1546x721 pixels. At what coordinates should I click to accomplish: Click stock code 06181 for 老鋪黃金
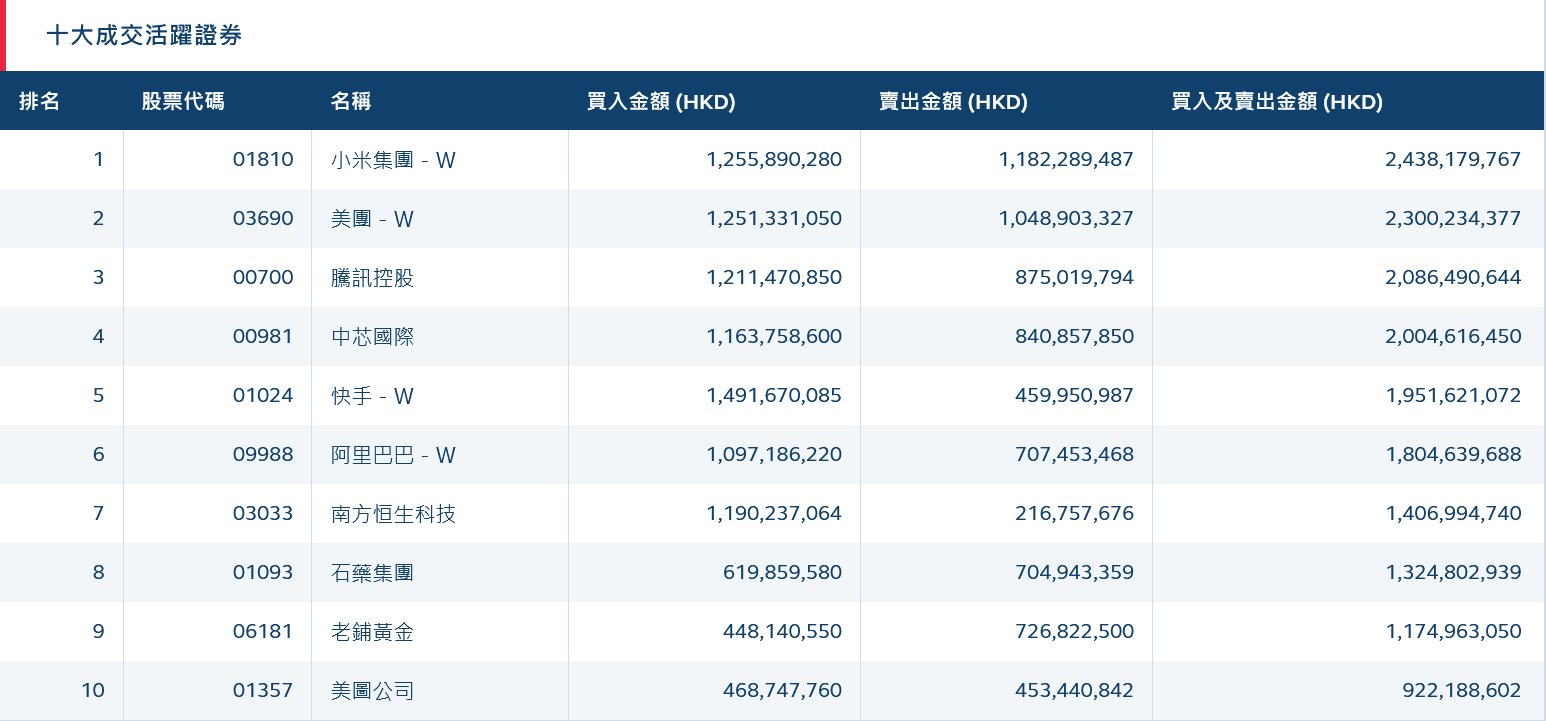pyautogui.click(x=262, y=632)
